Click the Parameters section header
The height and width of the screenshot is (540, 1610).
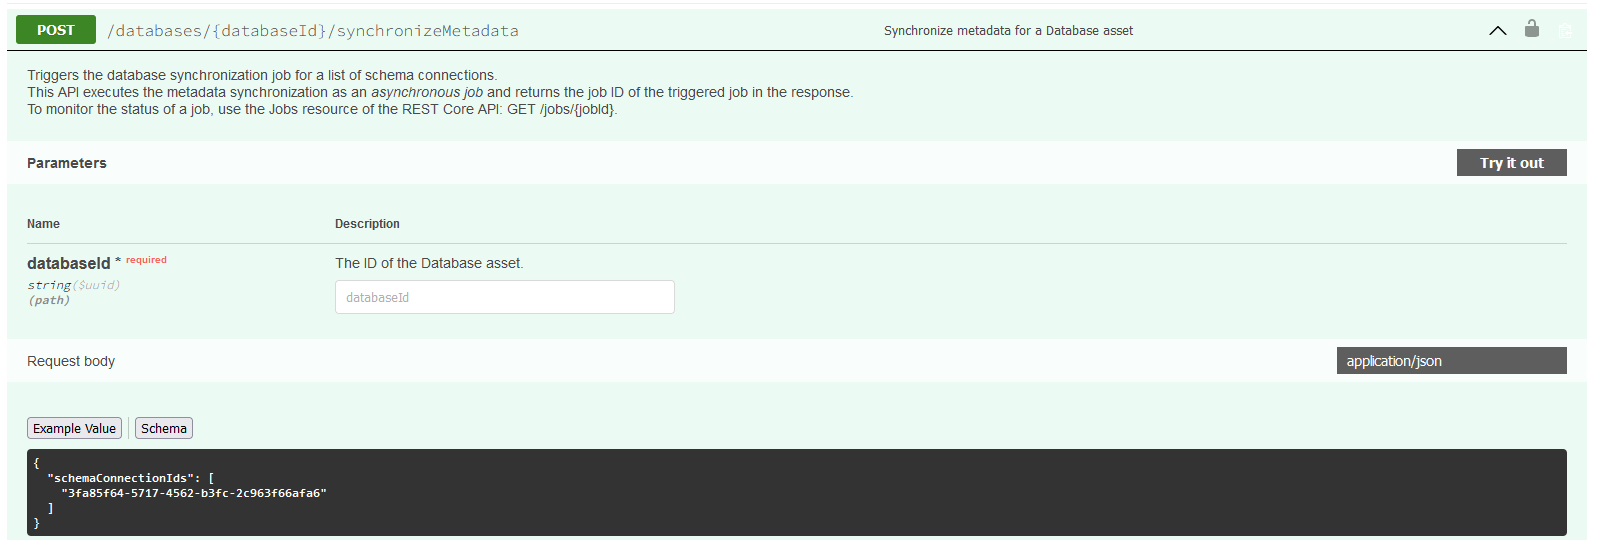coord(67,163)
